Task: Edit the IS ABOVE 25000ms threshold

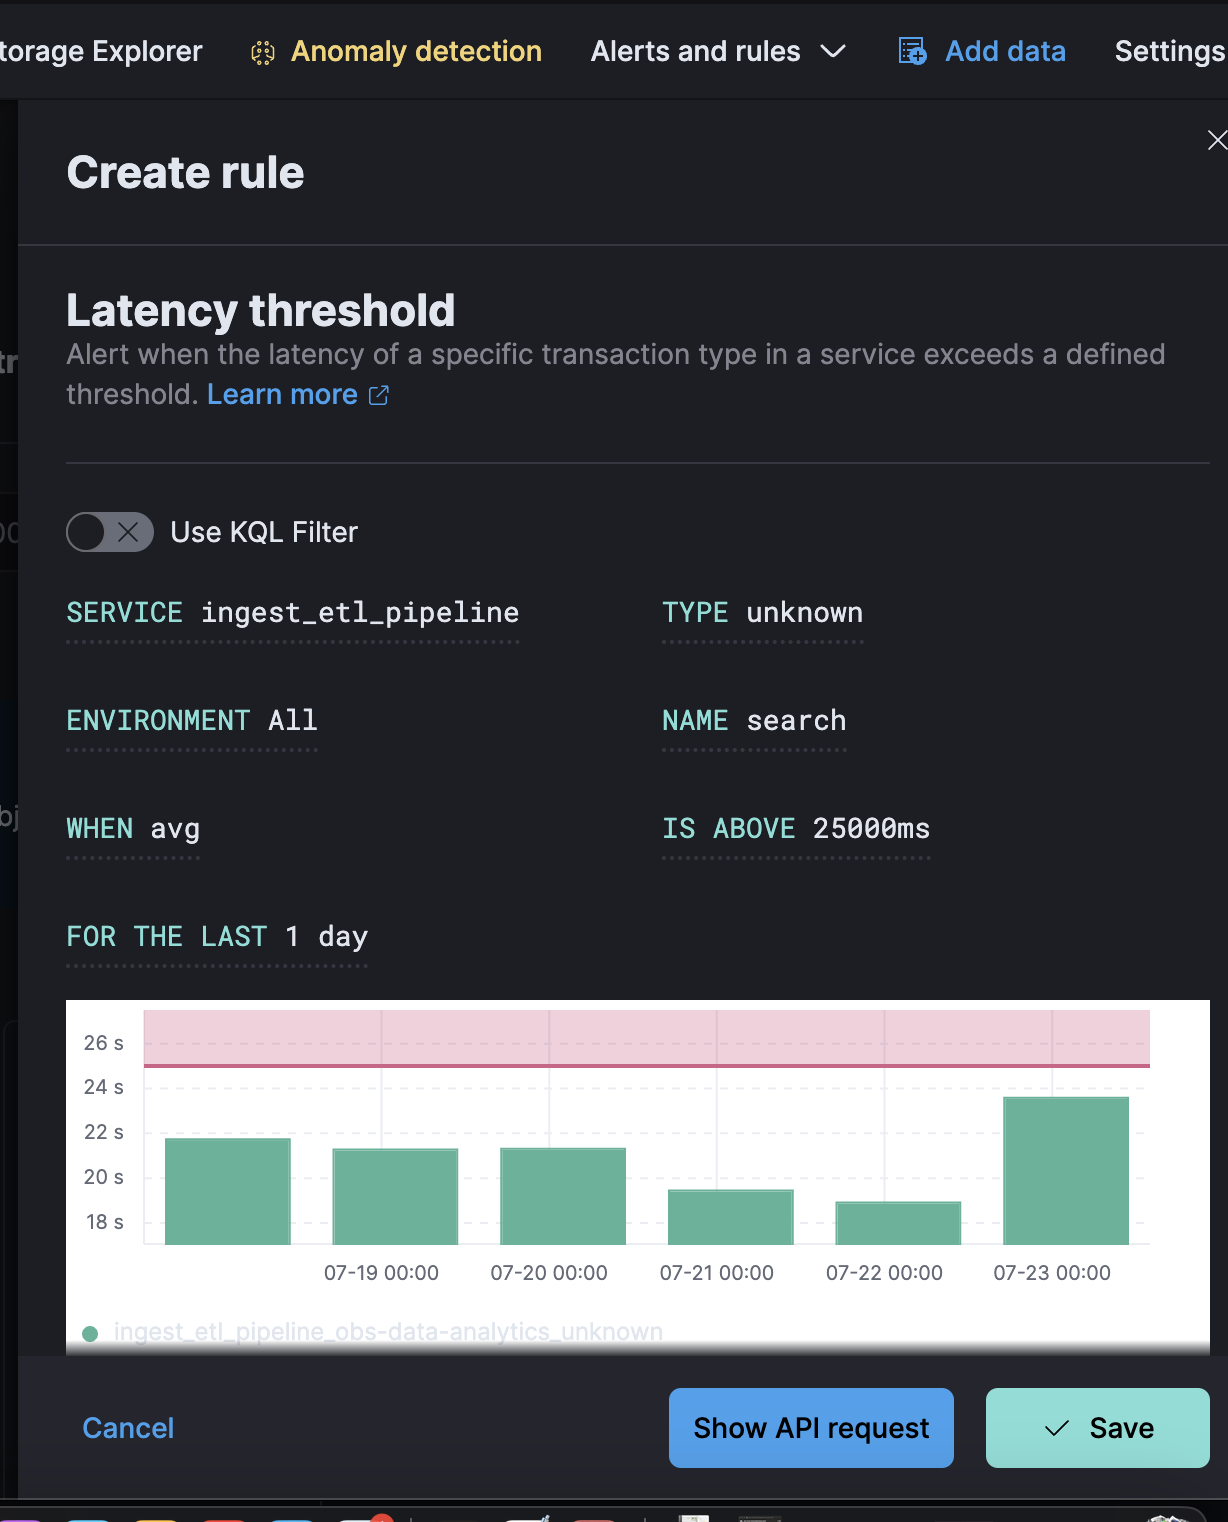Action: point(796,829)
